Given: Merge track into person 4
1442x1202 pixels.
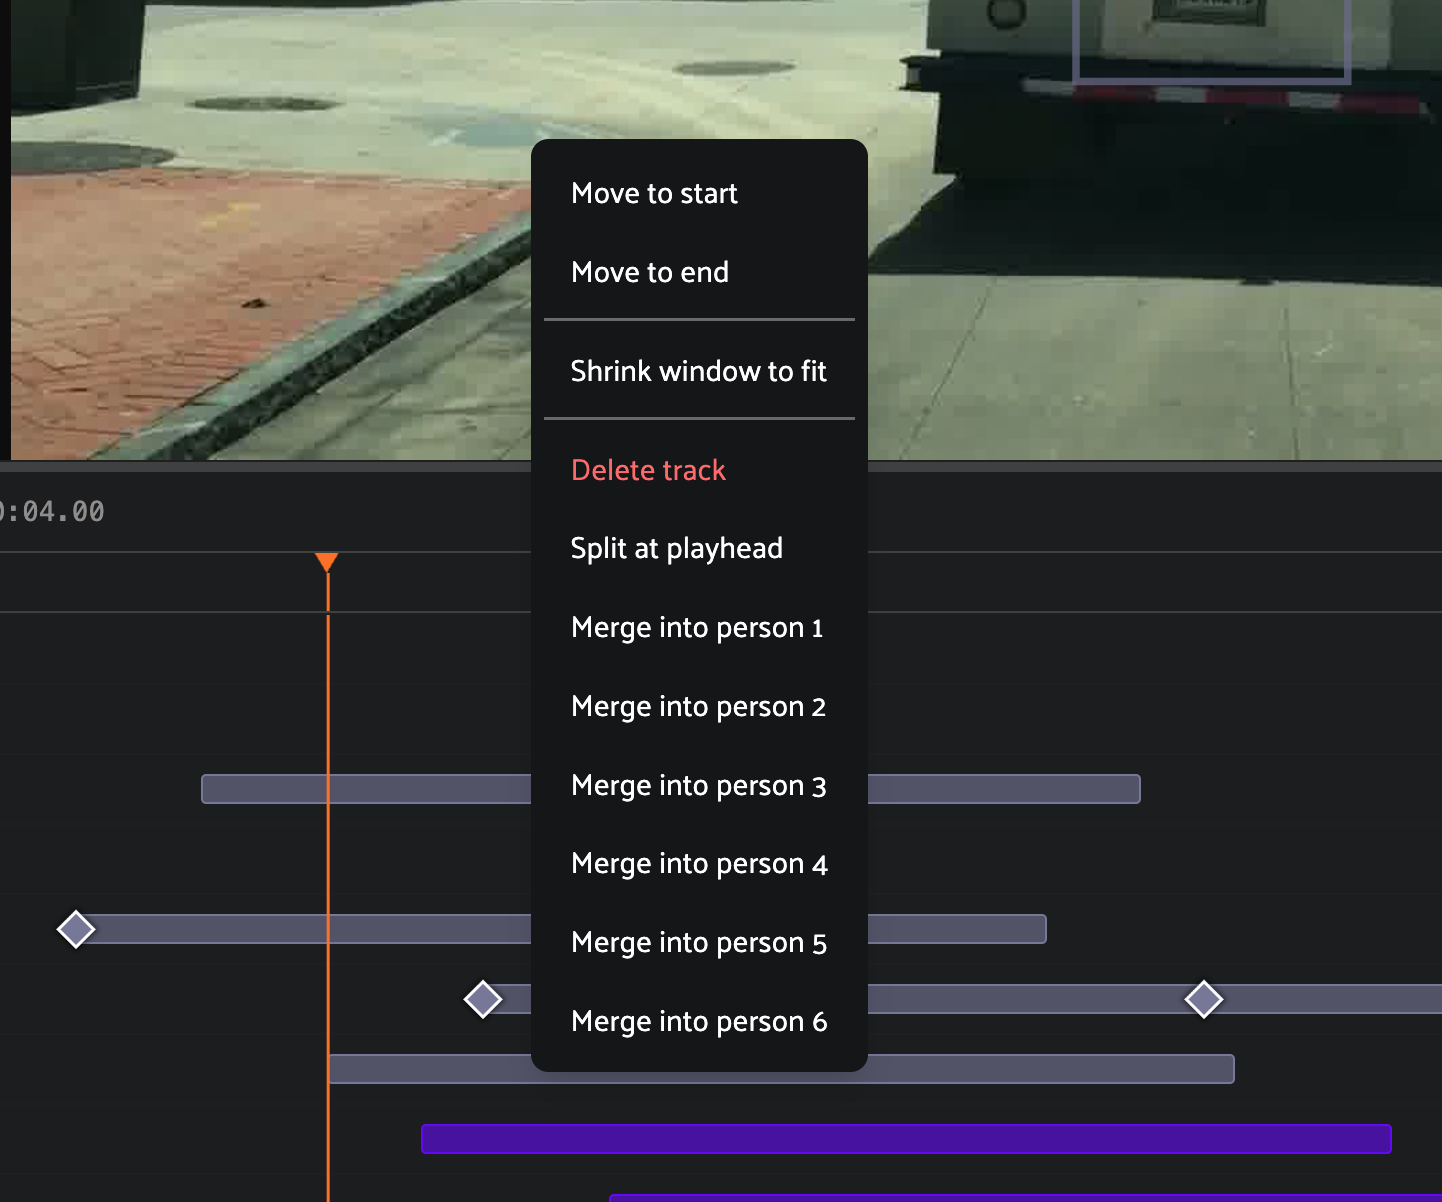Looking at the screenshot, I should [x=699, y=863].
